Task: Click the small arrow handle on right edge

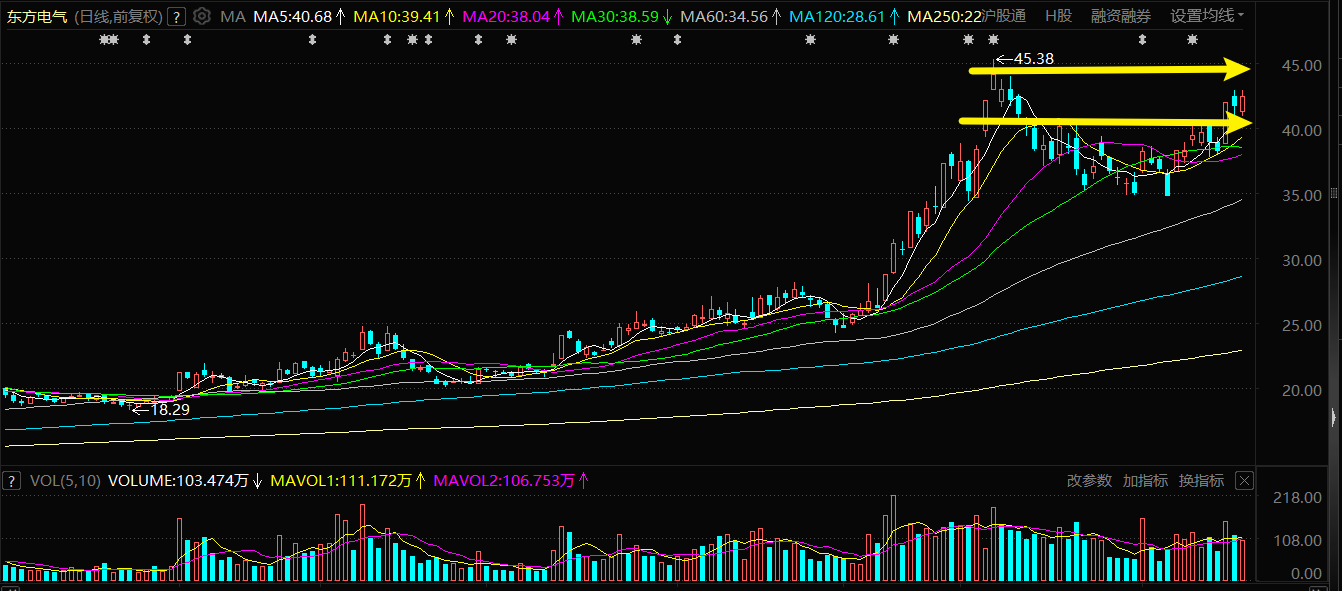Action: [x=1334, y=416]
